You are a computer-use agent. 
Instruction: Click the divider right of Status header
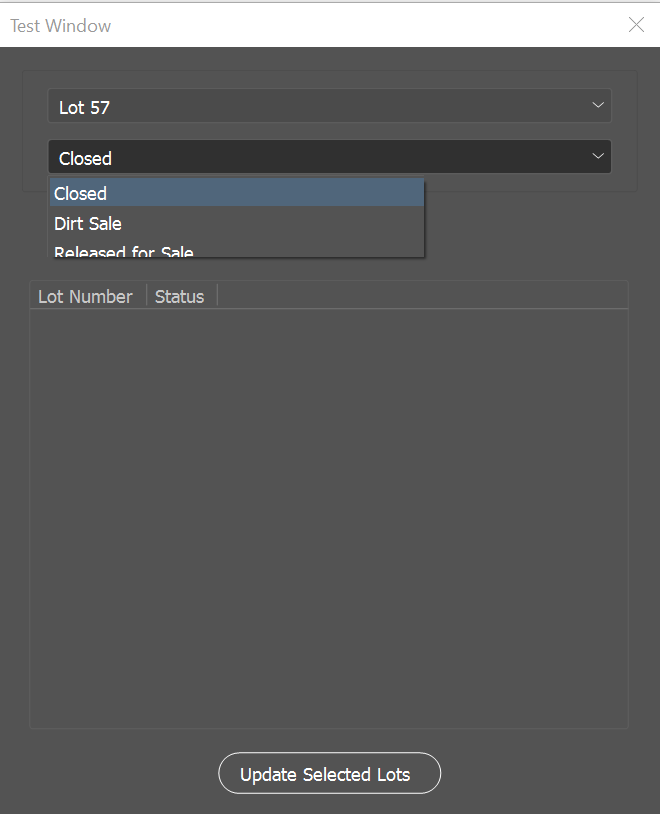(217, 296)
